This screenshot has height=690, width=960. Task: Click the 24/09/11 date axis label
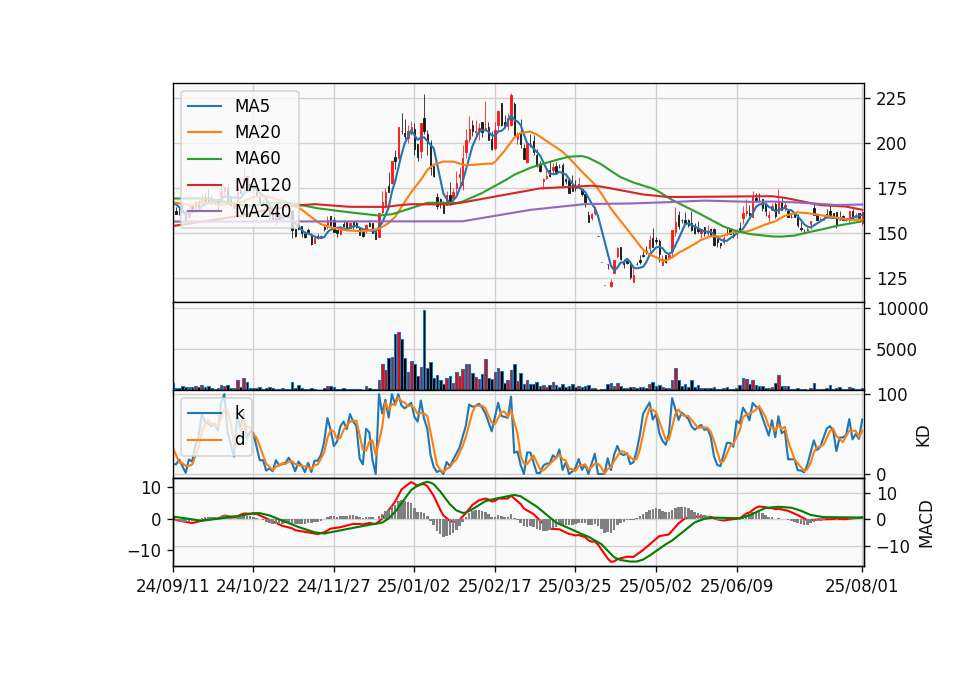point(173,586)
